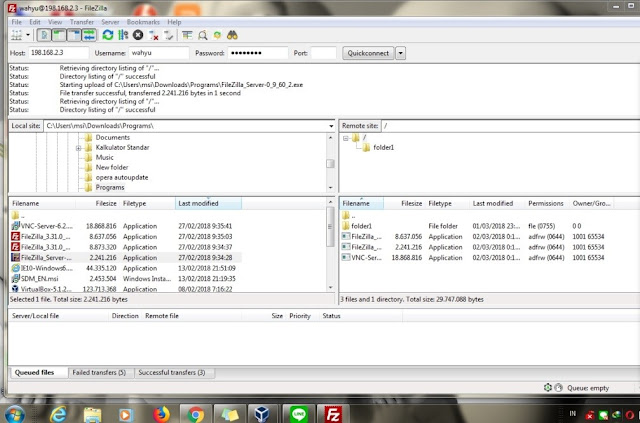Image resolution: width=640 pixels, height=423 pixels.
Task: Open the Bookmarks menu
Action: click(143, 22)
